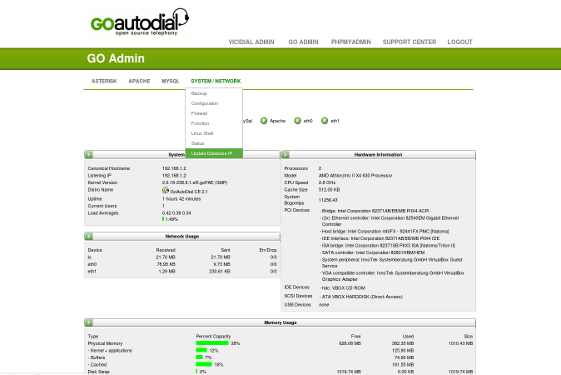Collapse the Network Usage panel arrow
The image size is (561, 375).
(x=89, y=237)
